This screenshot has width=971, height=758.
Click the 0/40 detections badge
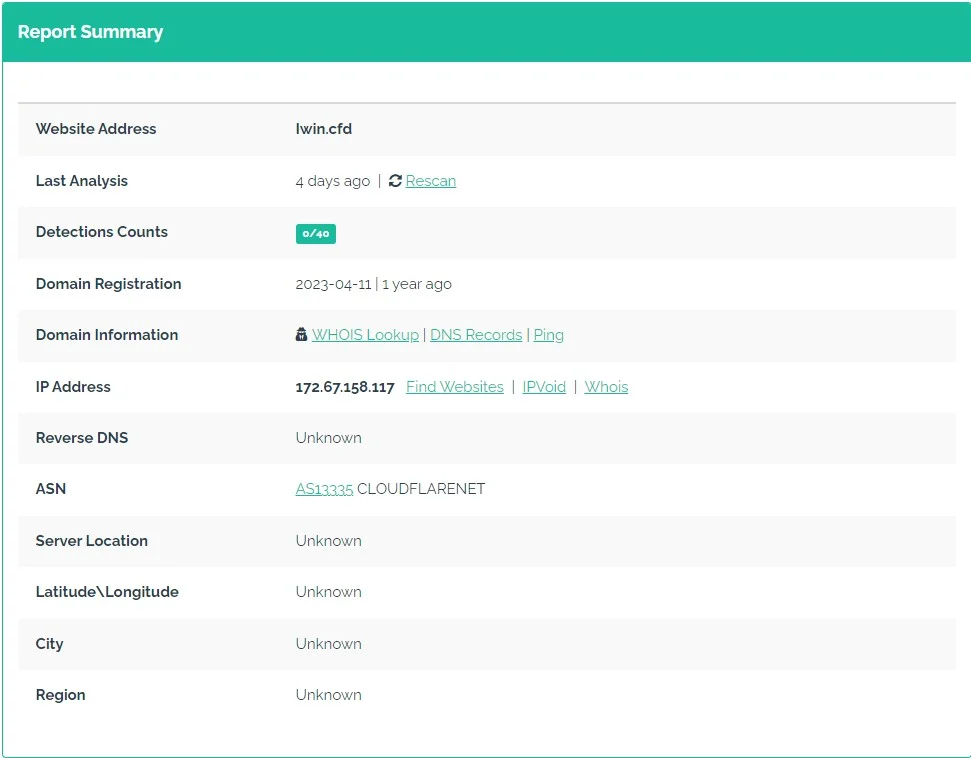tap(316, 233)
